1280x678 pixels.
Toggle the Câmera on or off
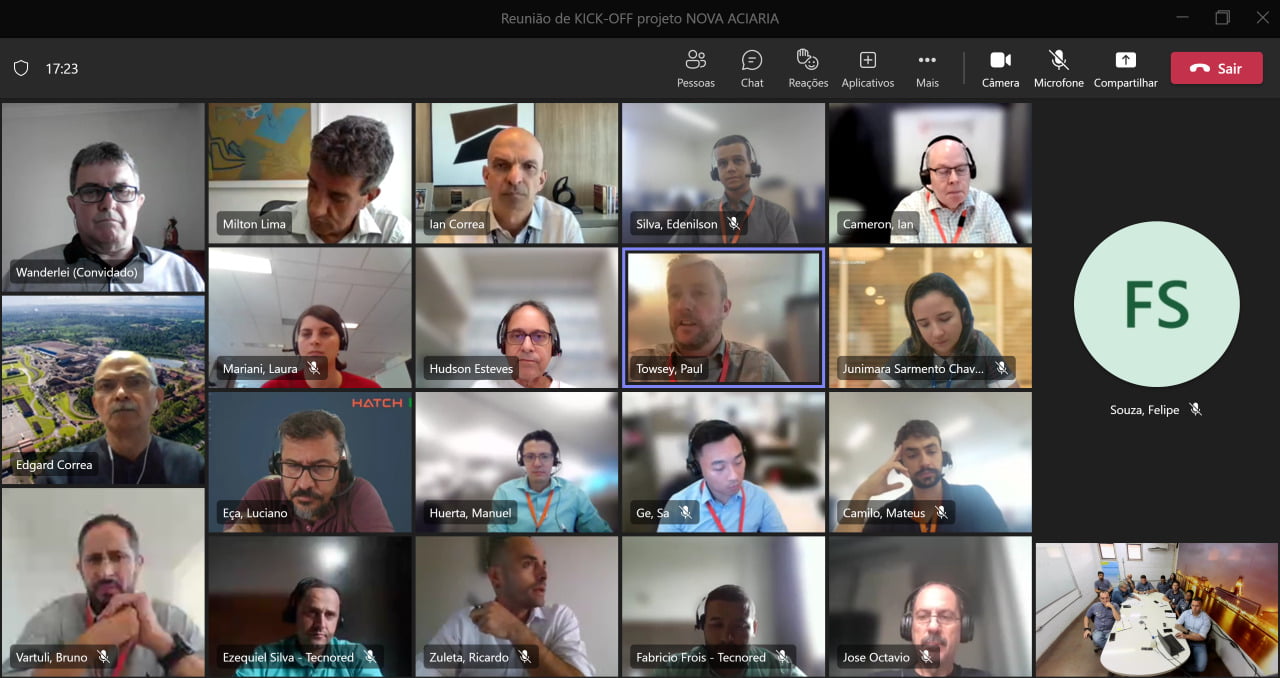click(1000, 69)
